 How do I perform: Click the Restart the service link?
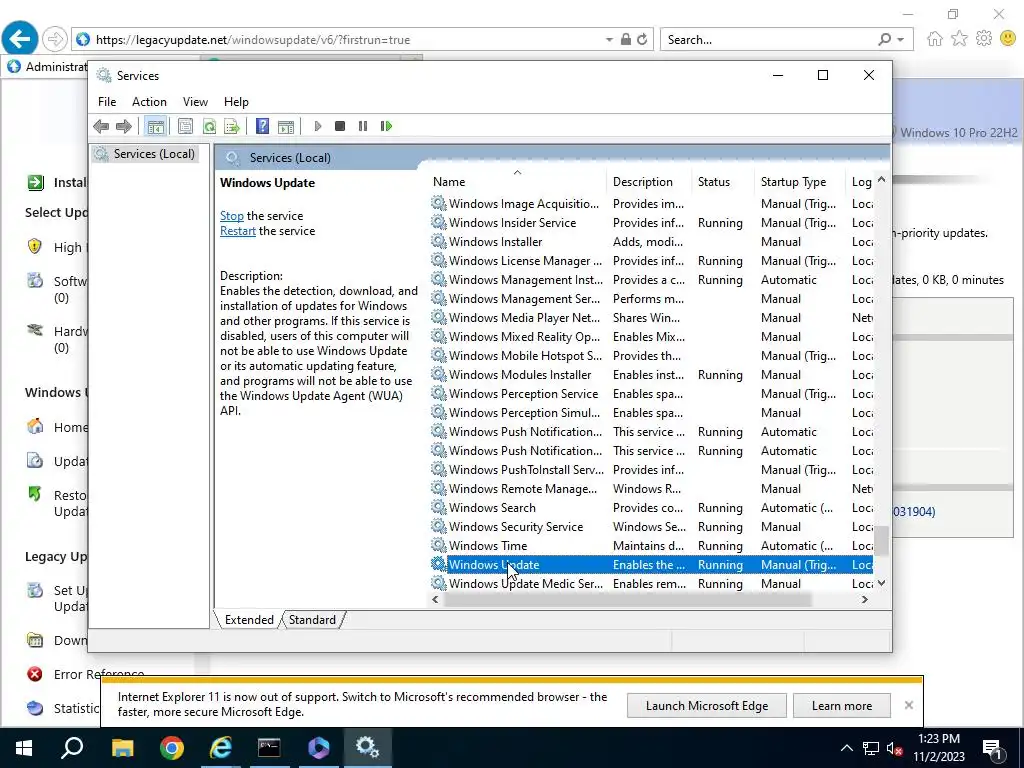[238, 231]
